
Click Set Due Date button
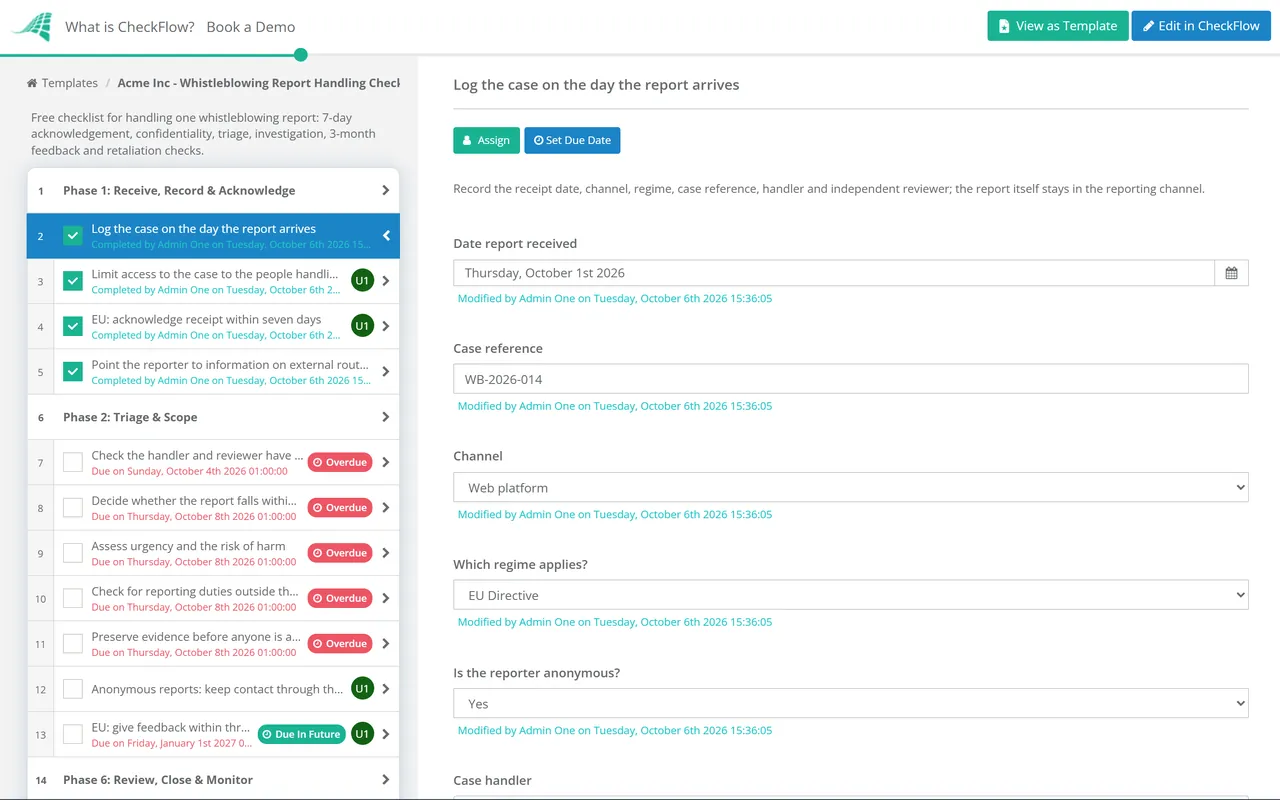572,140
